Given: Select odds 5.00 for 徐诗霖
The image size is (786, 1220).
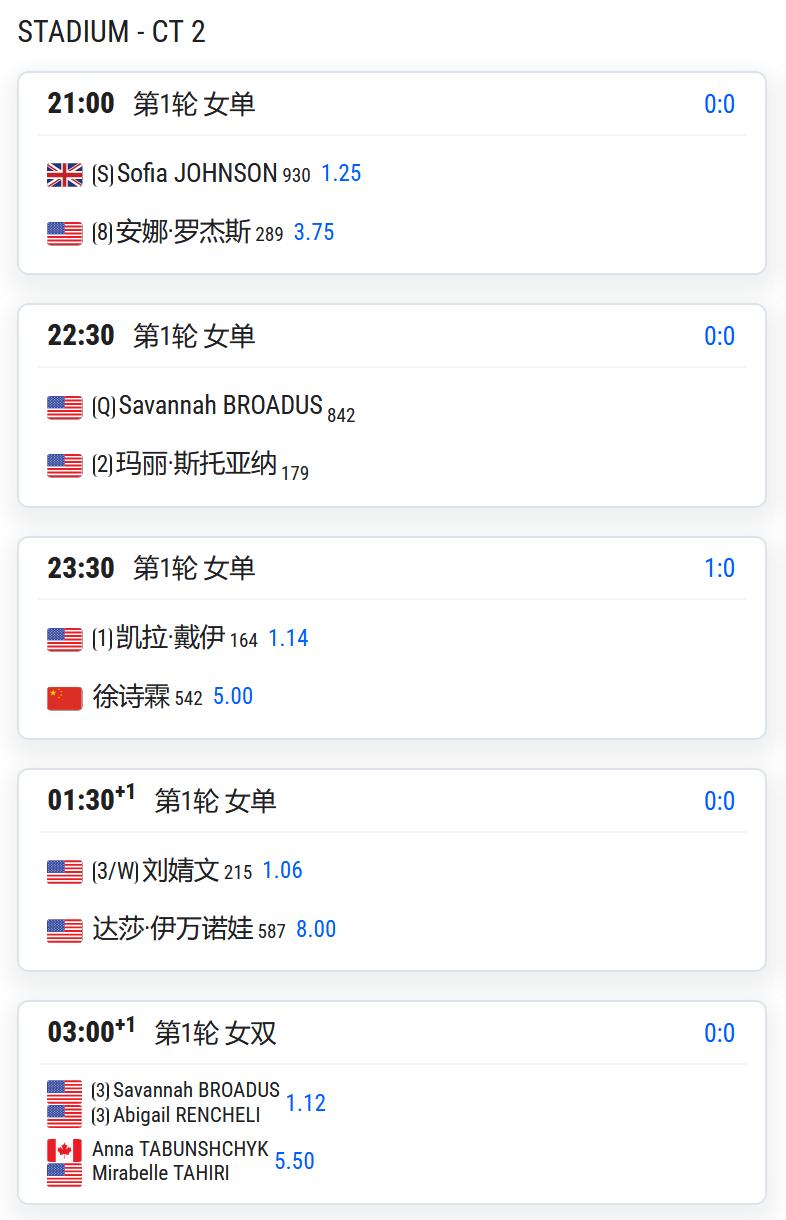Looking at the screenshot, I should [233, 696].
